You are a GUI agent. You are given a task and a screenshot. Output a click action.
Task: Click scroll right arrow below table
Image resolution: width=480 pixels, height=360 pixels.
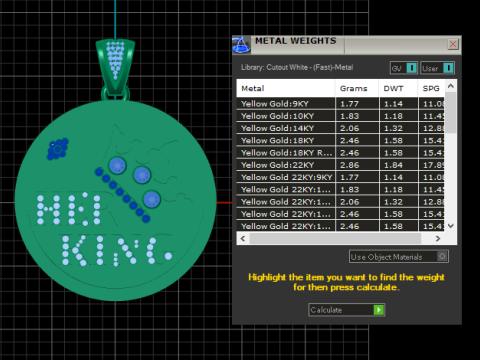[x=438, y=238]
